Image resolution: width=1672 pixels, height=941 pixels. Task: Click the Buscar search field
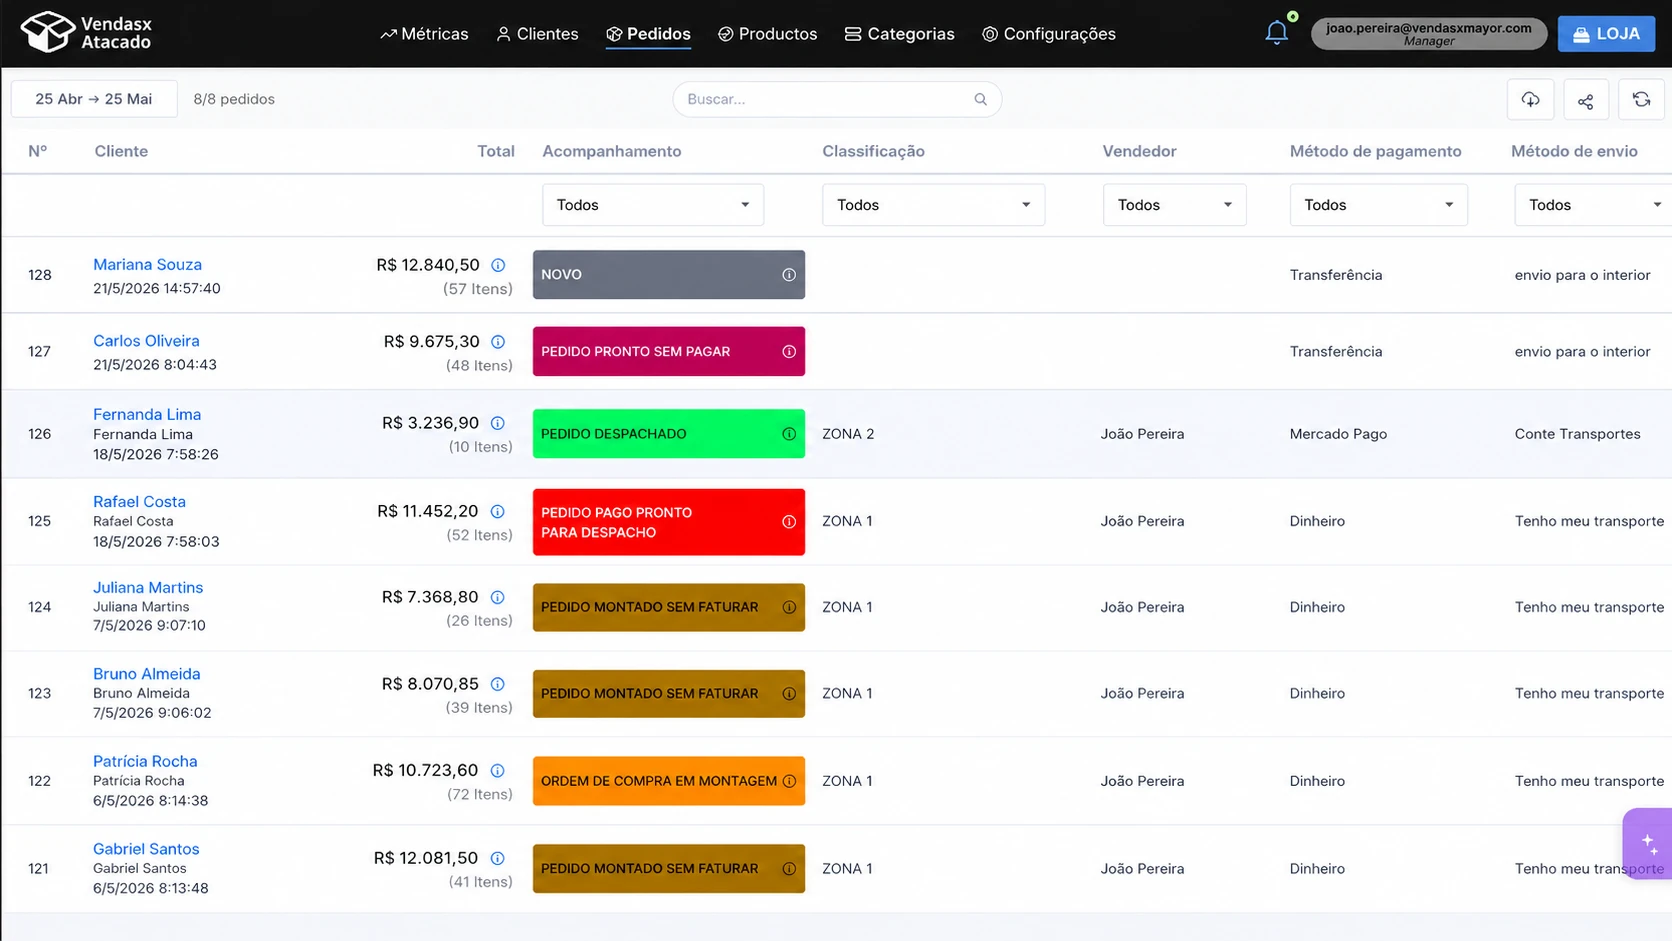pos(837,99)
